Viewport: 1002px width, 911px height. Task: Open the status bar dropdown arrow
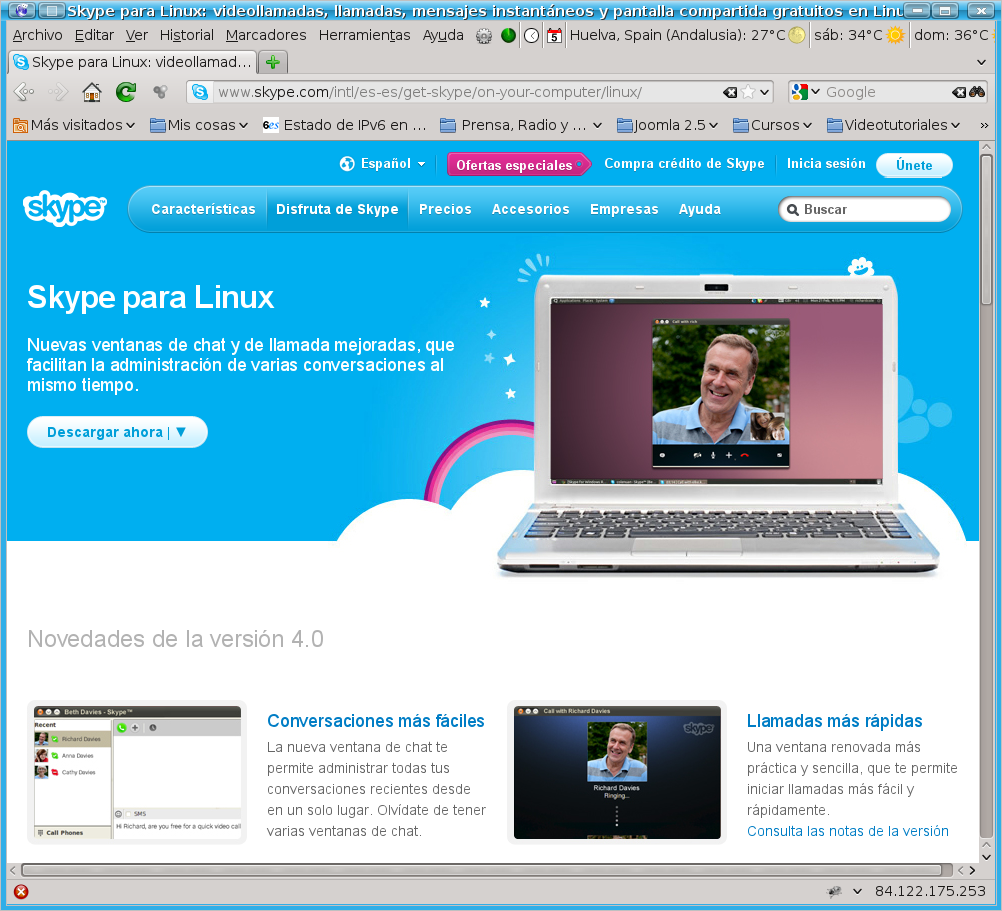(858, 891)
